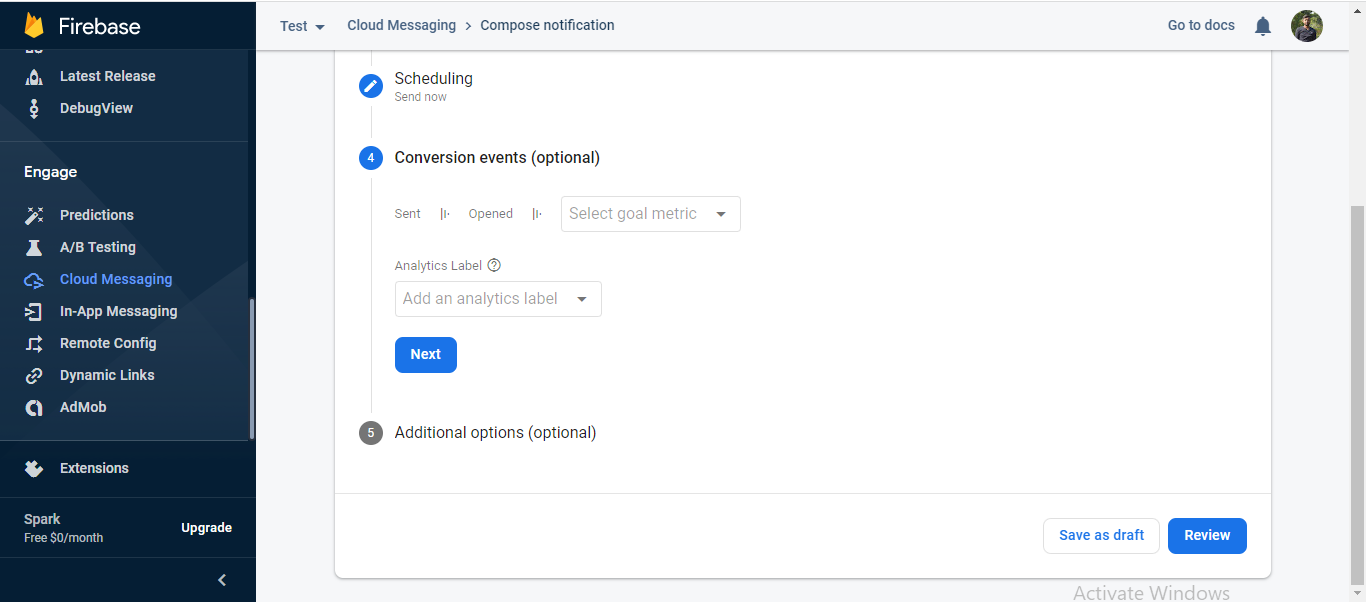This screenshot has height=602, width=1366.
Task: Open Predictions from the sidebar icon
Action: tap(34, 215)
